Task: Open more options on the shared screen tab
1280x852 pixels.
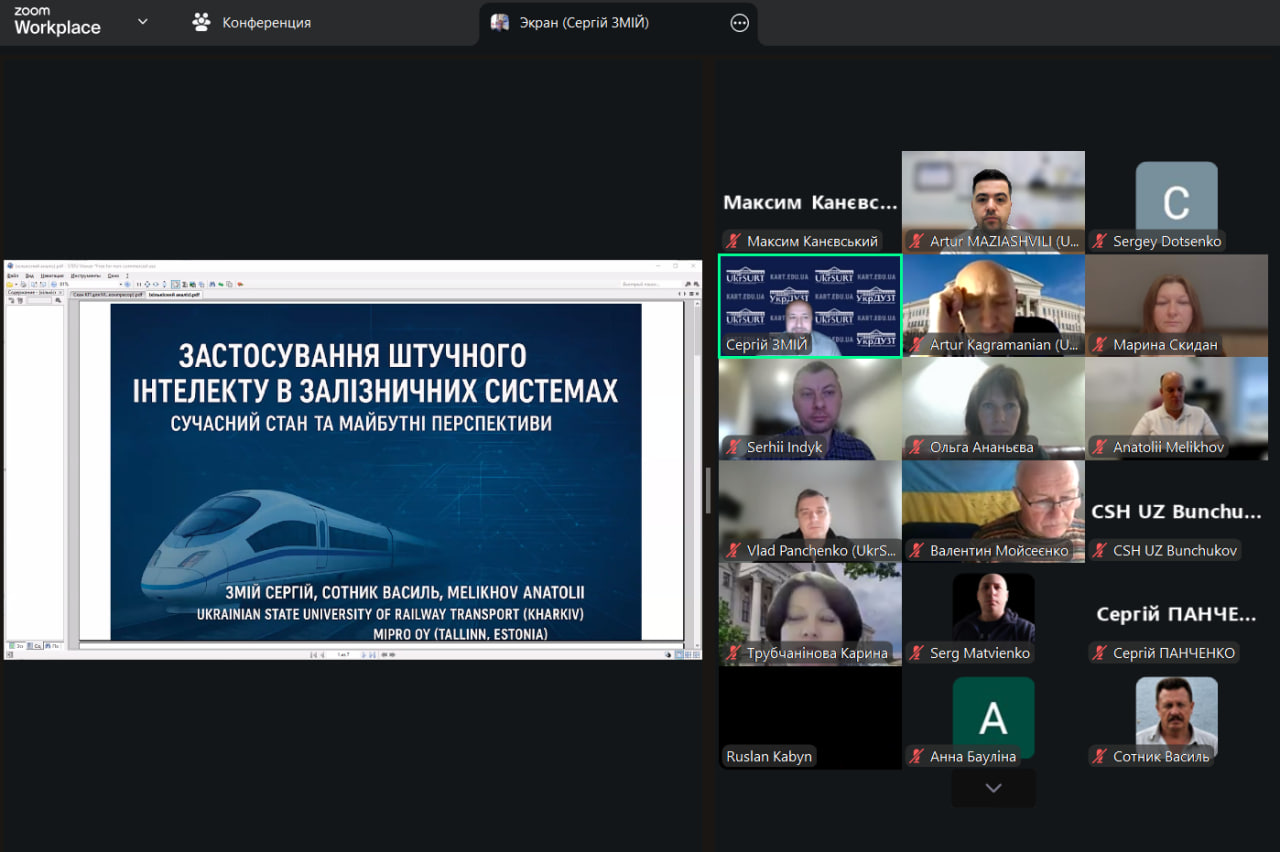Action: pyautogui.click(x=739, y=23)
